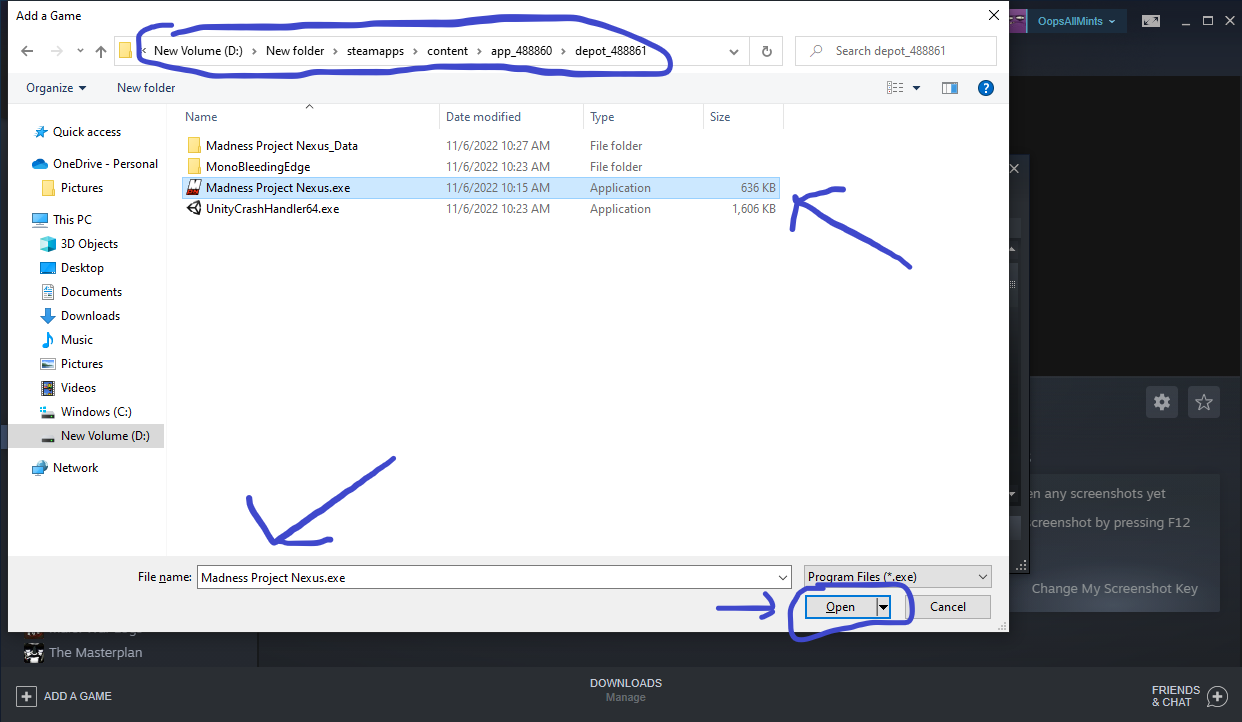Enter Steam Big Picture mode icon
This screenshot has width=1242, height=722.
pyautogui.click(x=1151, y=21)
